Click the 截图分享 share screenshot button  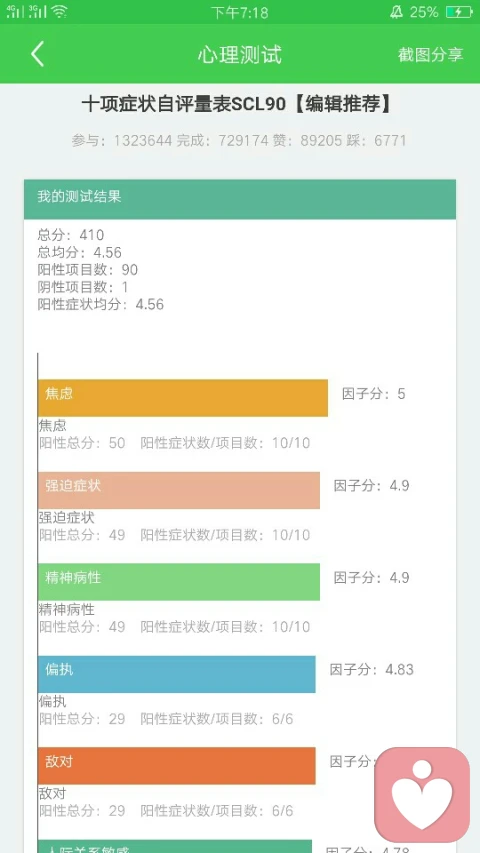click(430, 54)
